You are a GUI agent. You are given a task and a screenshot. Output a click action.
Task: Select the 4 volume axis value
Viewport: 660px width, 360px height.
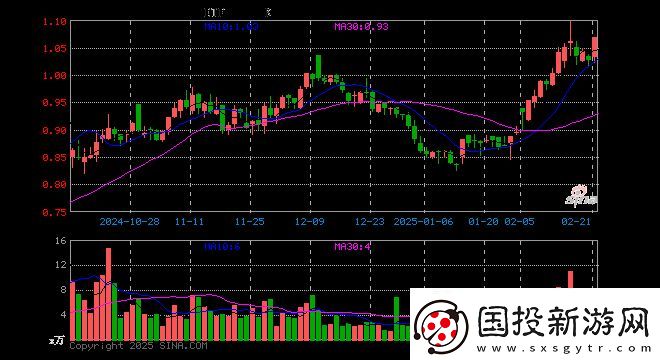click(64, 315)
